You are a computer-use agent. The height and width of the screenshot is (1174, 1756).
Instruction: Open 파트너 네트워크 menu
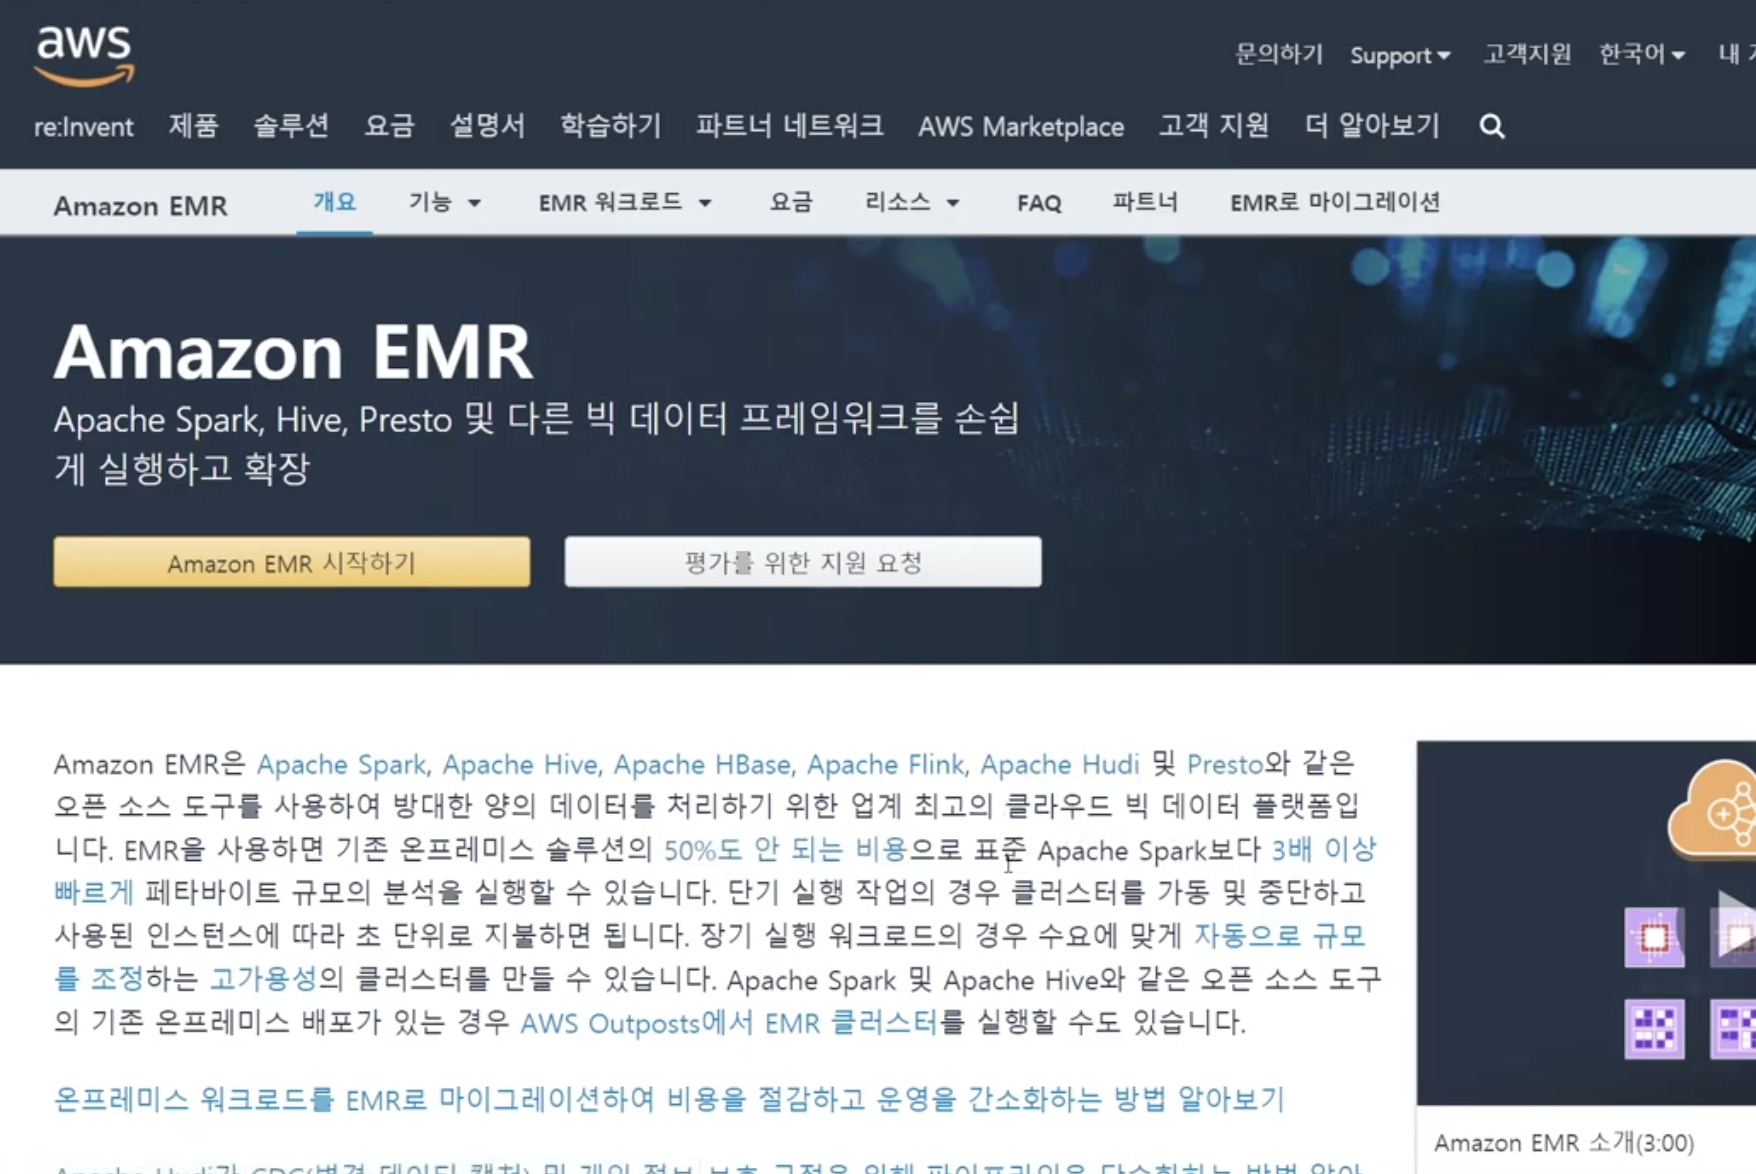click(790, 126)
